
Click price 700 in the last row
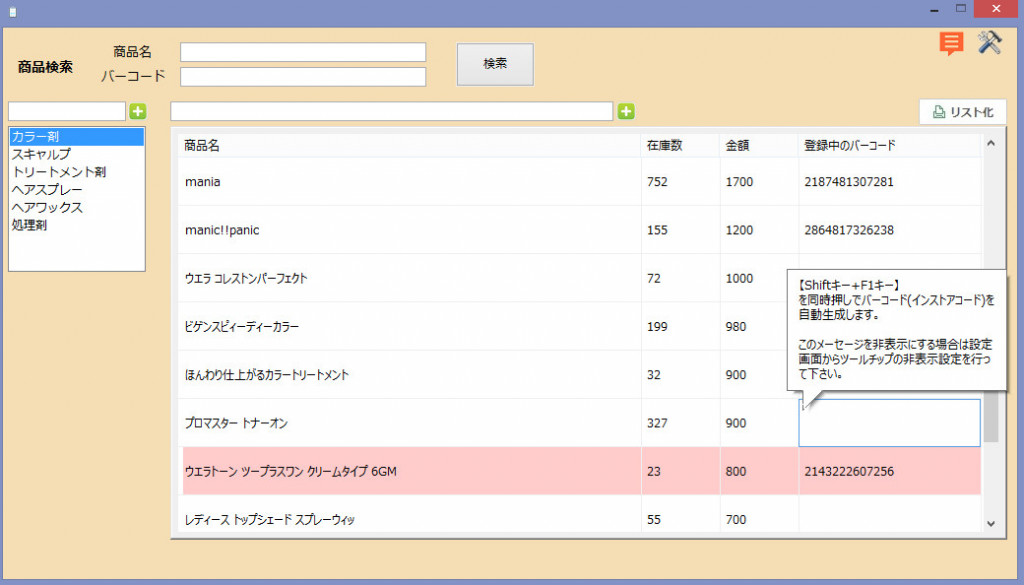735,520
